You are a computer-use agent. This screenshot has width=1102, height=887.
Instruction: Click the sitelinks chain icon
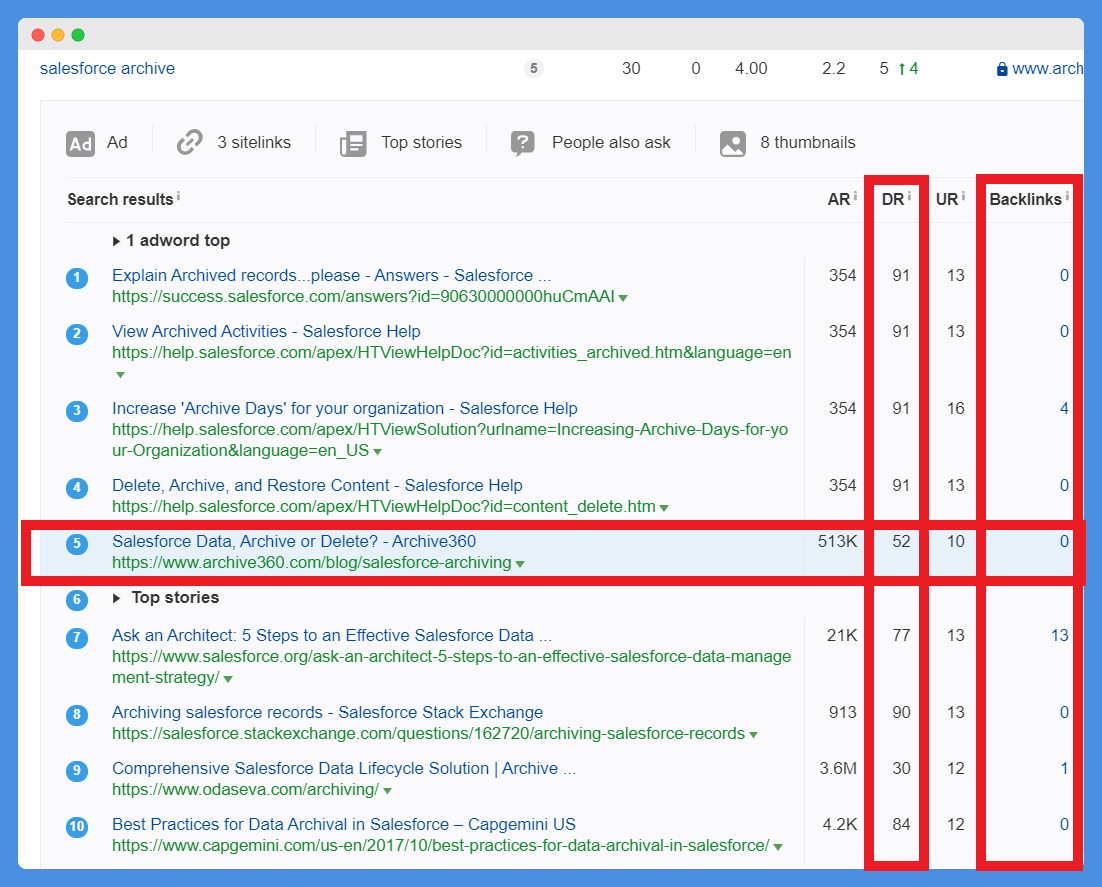click(x=190, y=142)
